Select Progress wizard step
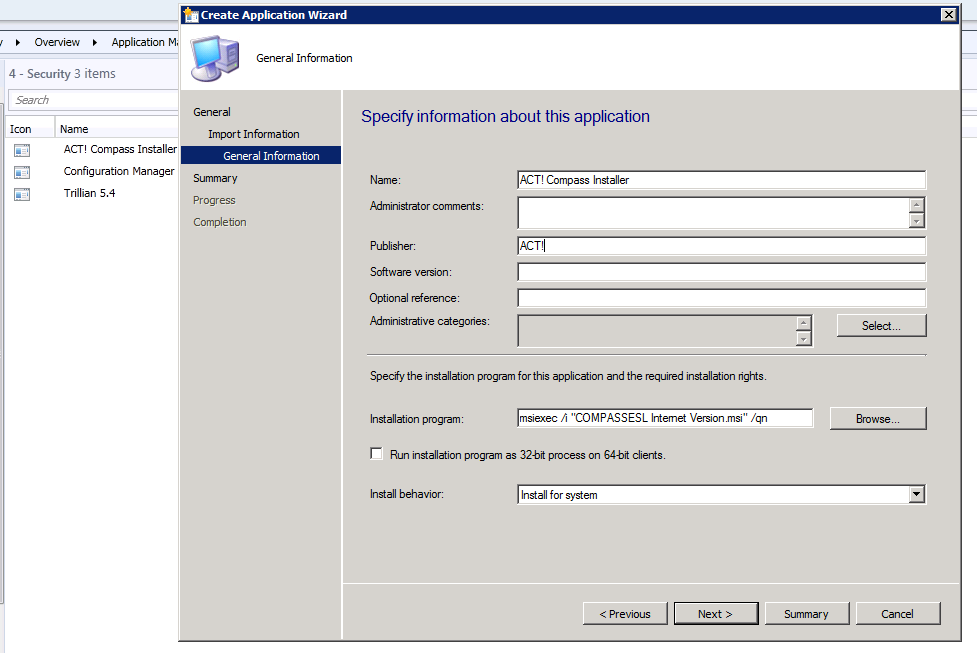This screenshot has width=977, height=653. (214, 200)
